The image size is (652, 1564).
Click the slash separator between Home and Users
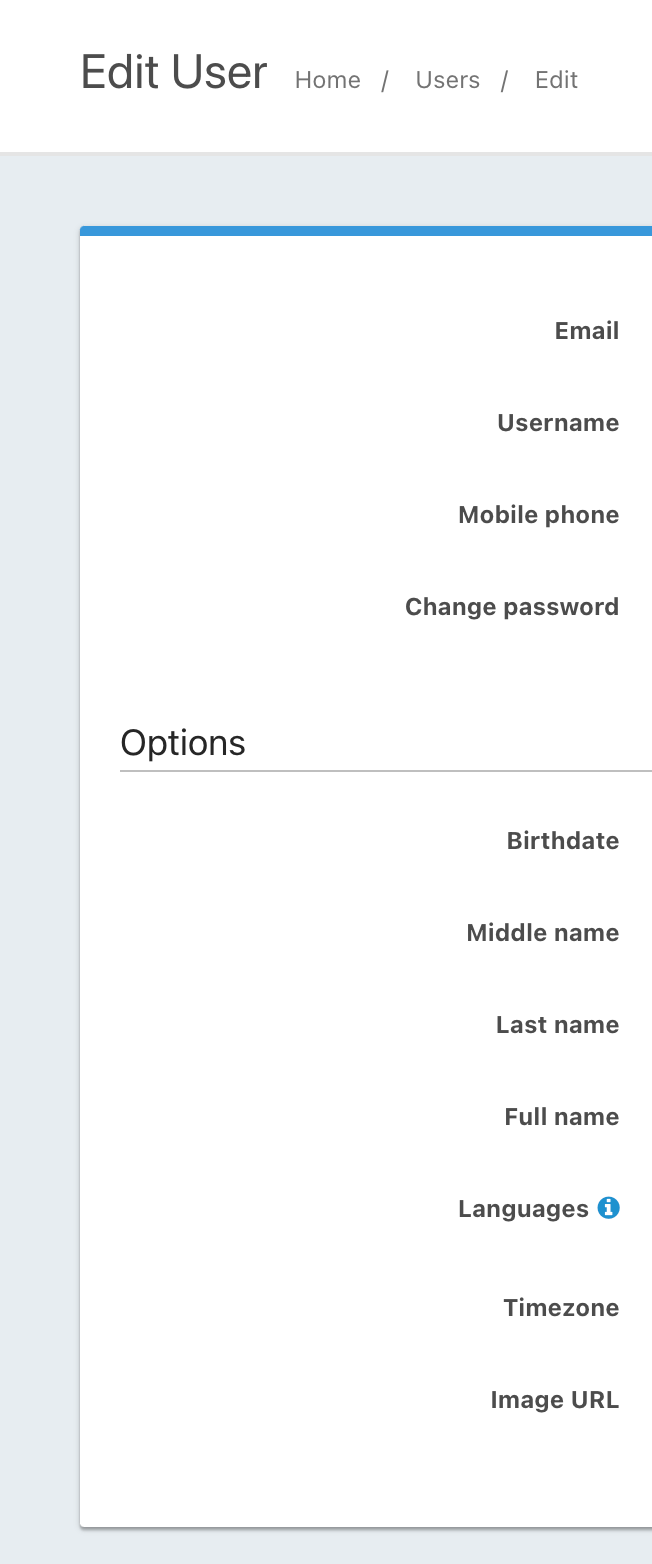coord(385,80)
